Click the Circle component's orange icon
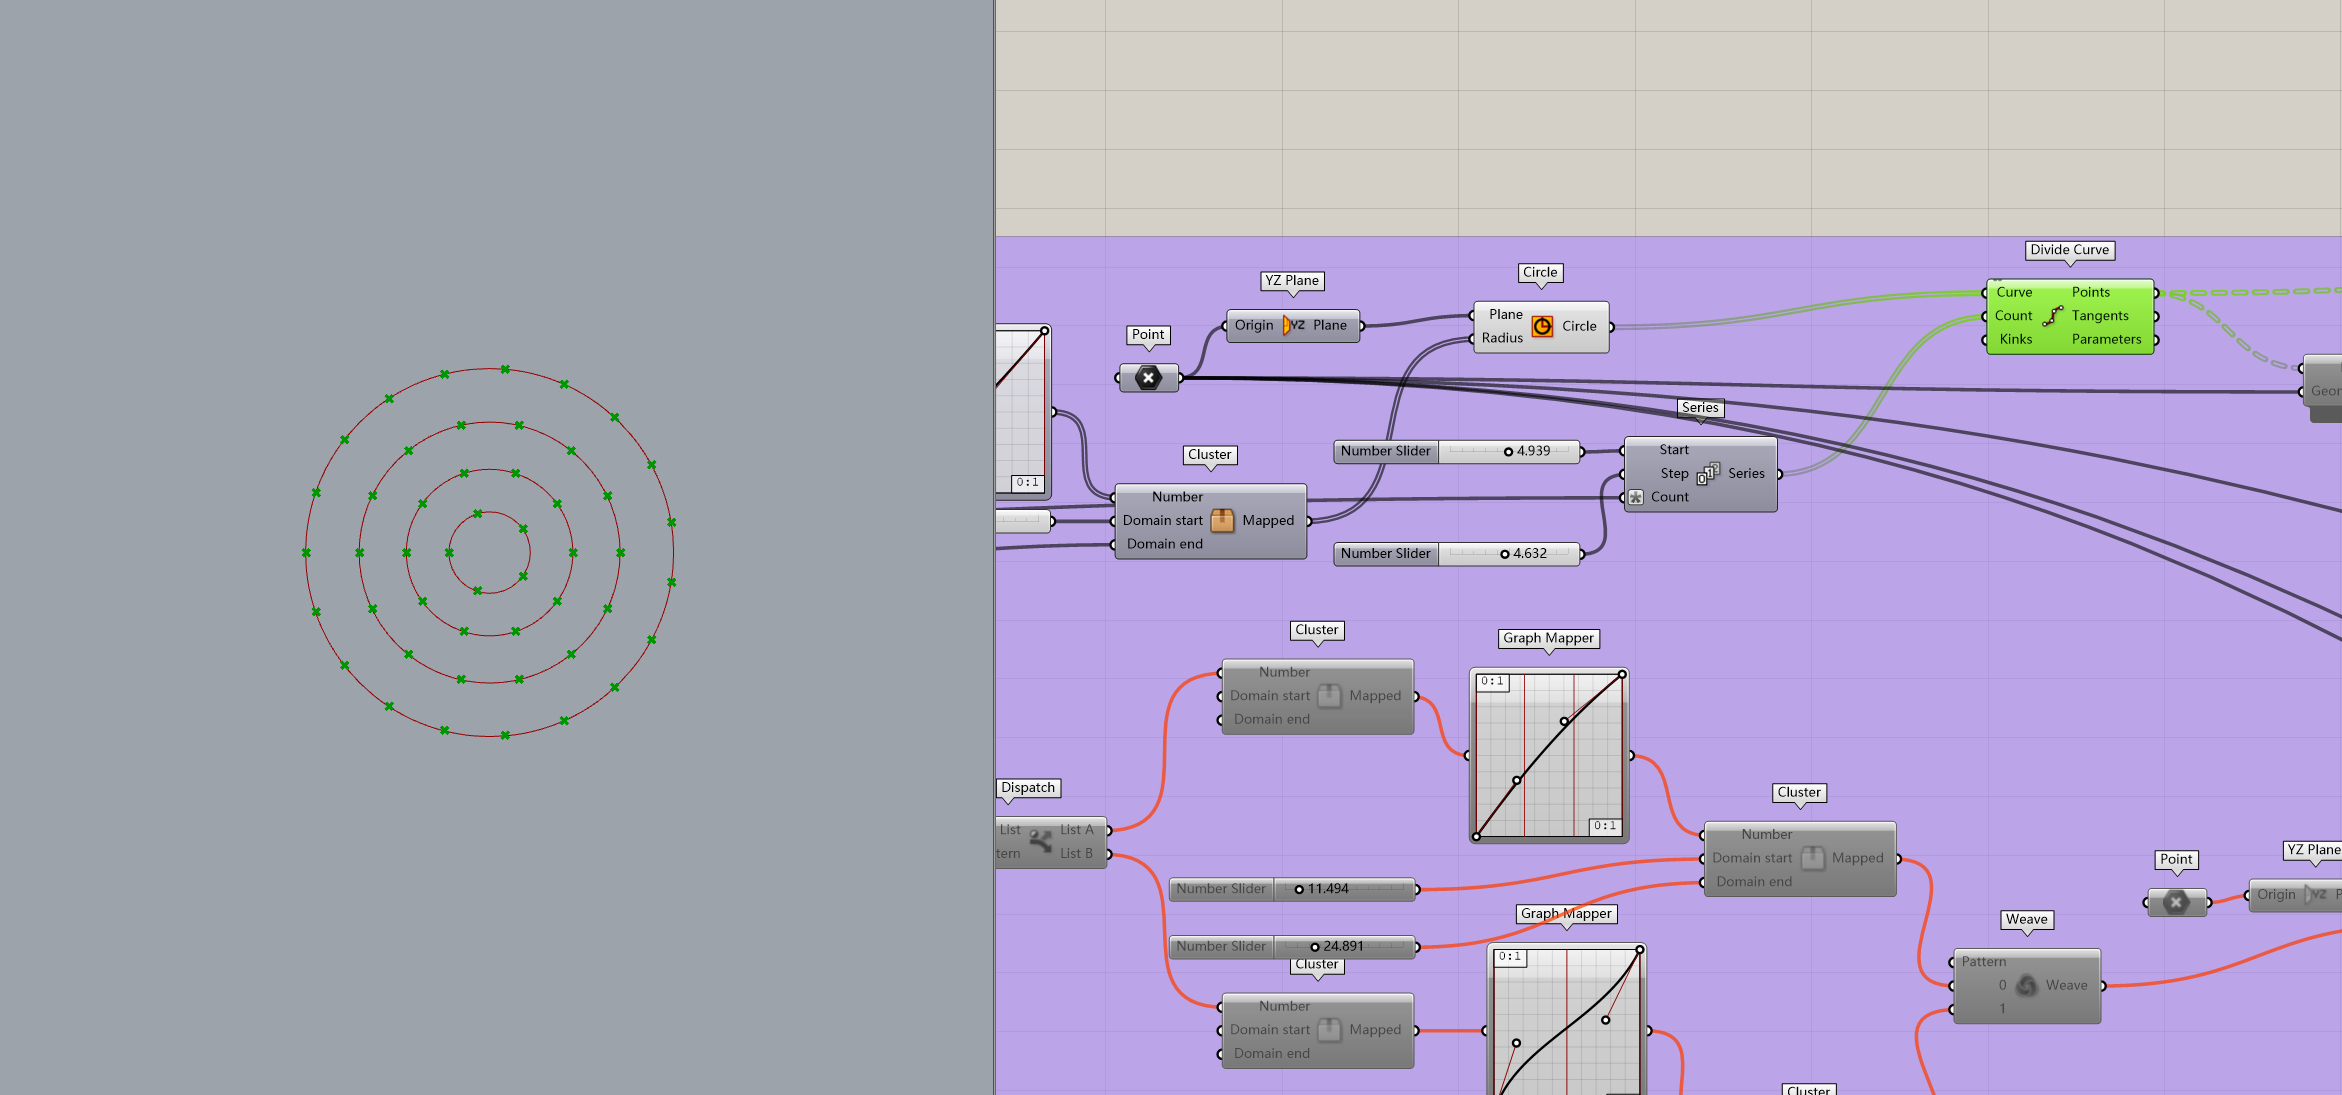The image size is (2342, 1095). tap(1542, 326)
